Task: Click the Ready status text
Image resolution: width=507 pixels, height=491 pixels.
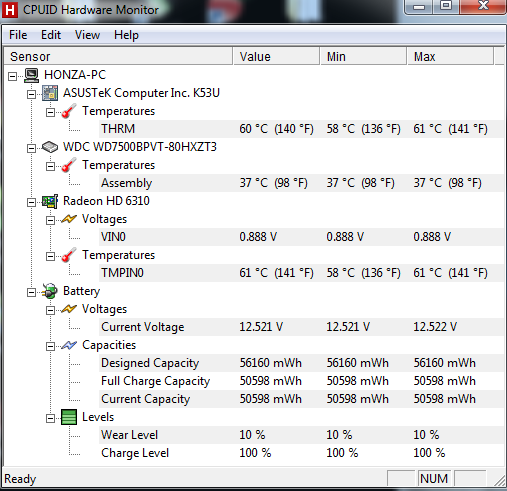Action: click(x=20, y=479)
